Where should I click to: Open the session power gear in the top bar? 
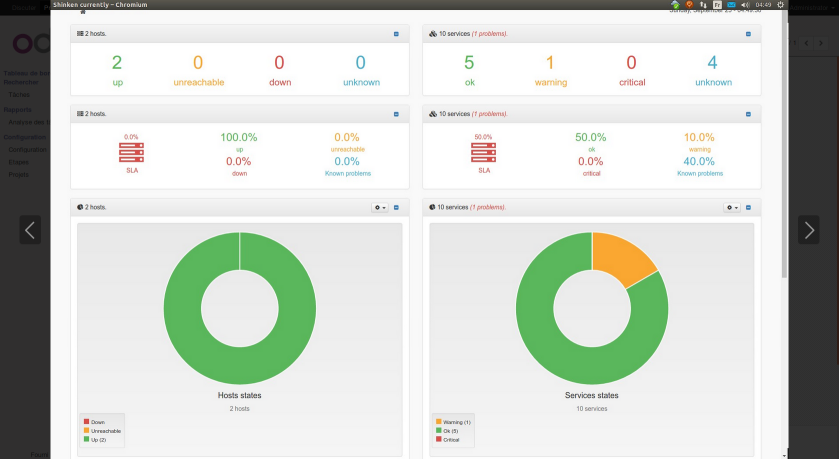pyautogui.click(x=780, y=5)
